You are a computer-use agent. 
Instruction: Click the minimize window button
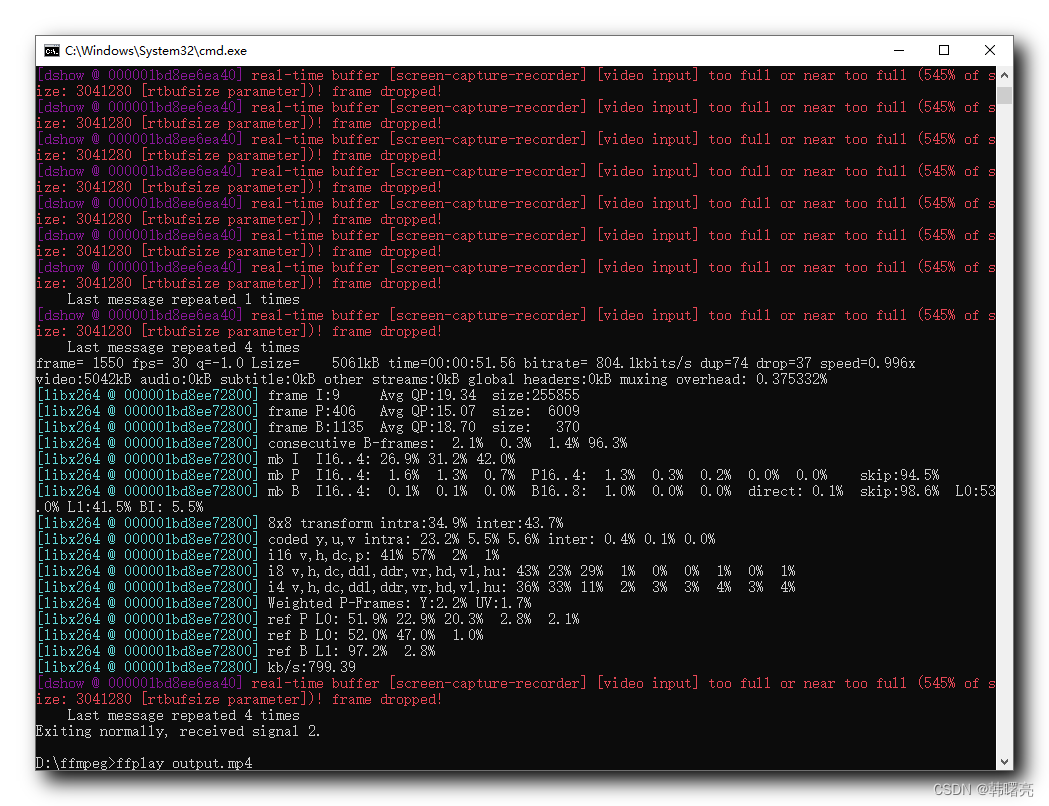pyautogui.click(x=898, y=50)
